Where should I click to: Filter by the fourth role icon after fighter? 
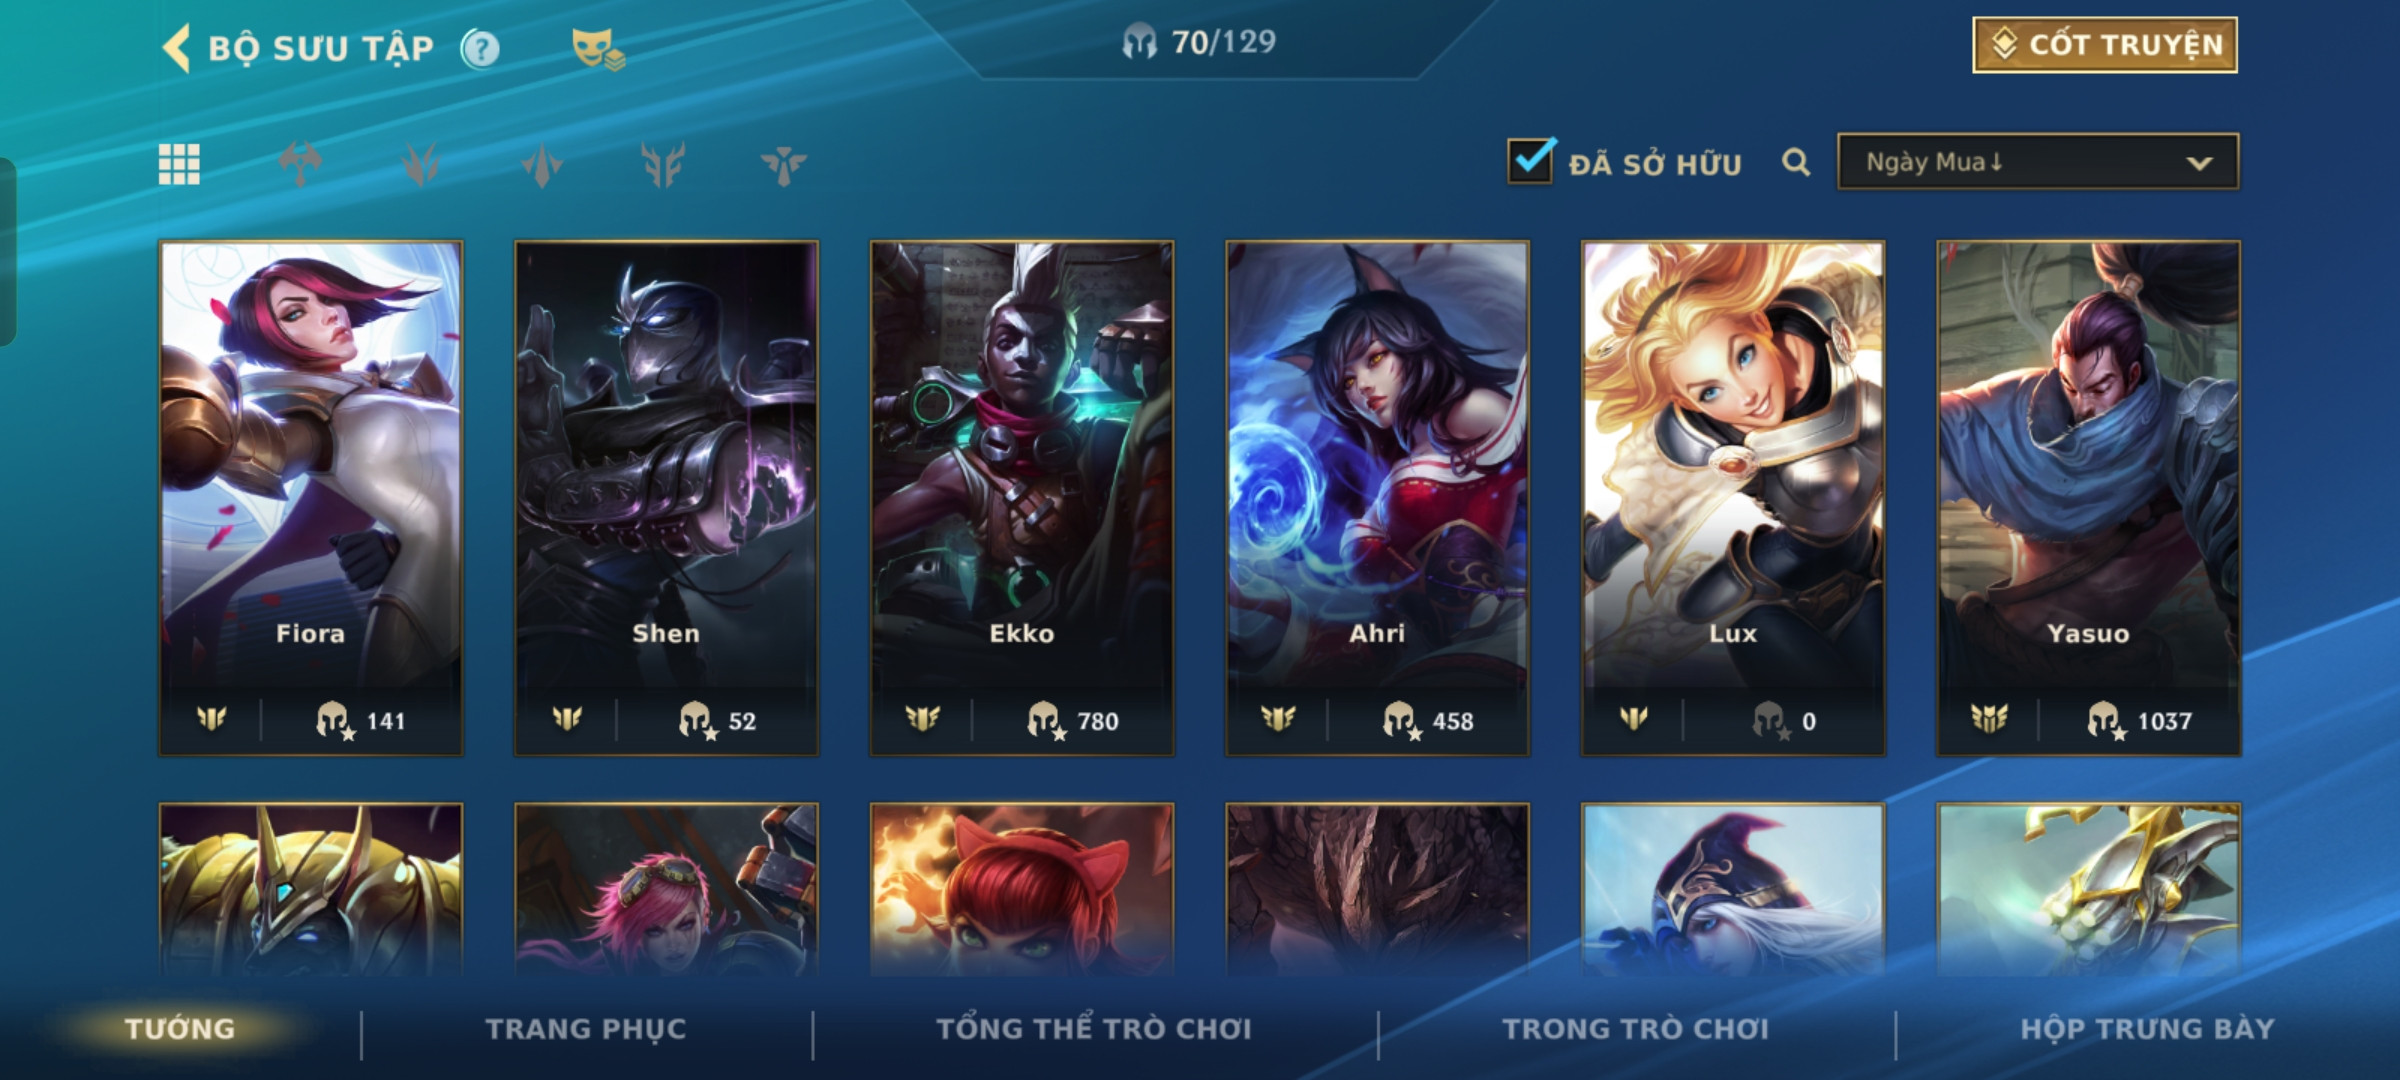(663, 164)
